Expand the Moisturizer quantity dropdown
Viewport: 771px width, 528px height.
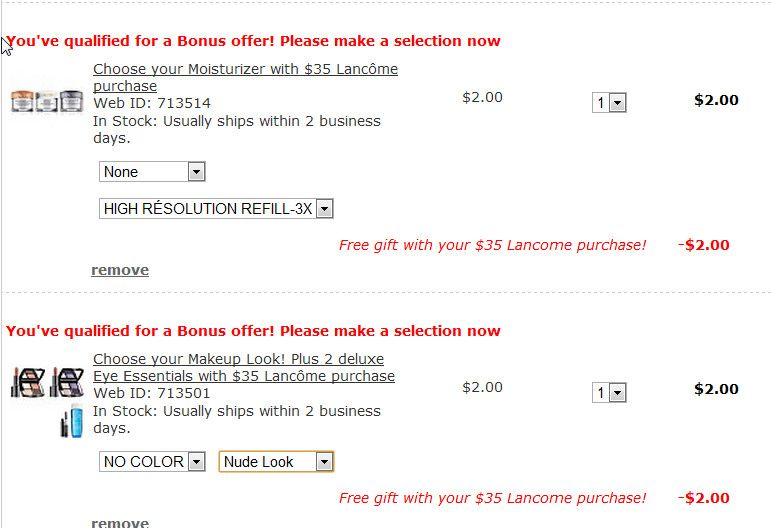pos(609,103)
